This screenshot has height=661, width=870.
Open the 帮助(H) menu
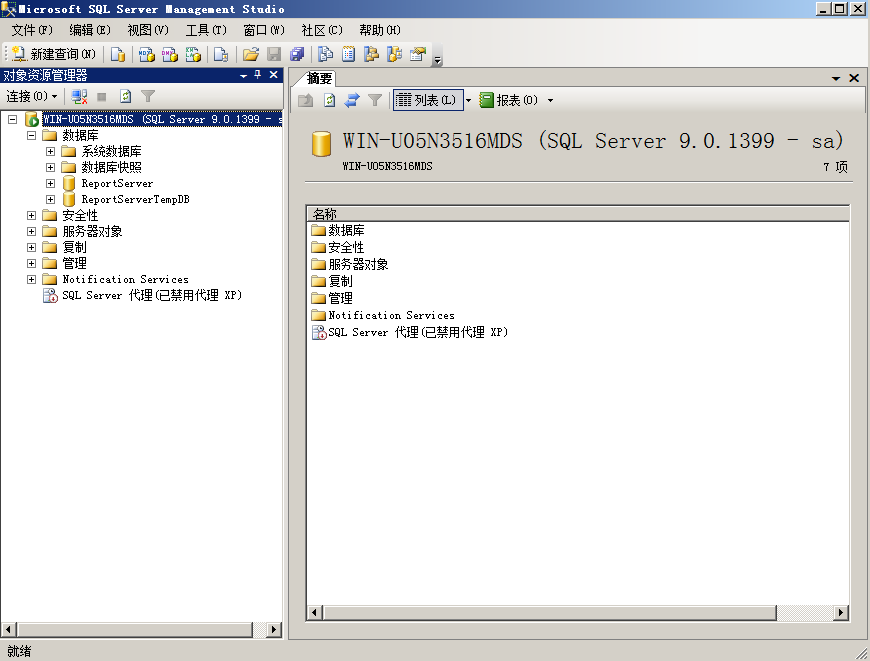point(380,30)
